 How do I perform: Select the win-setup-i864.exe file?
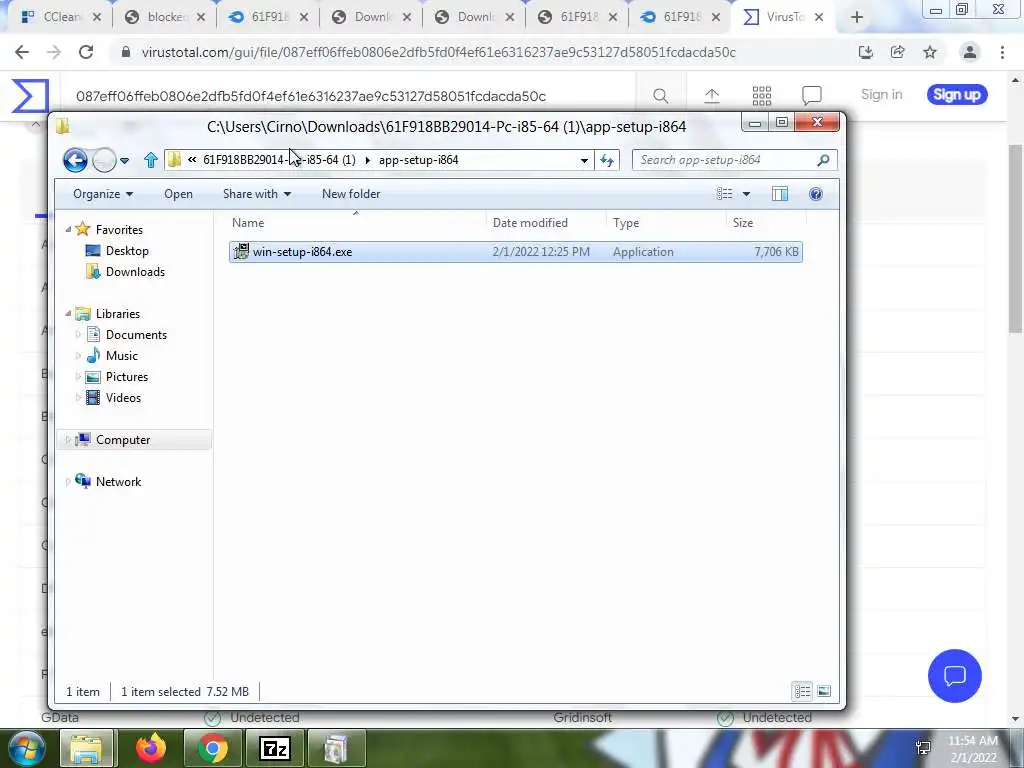pos(515,251)
